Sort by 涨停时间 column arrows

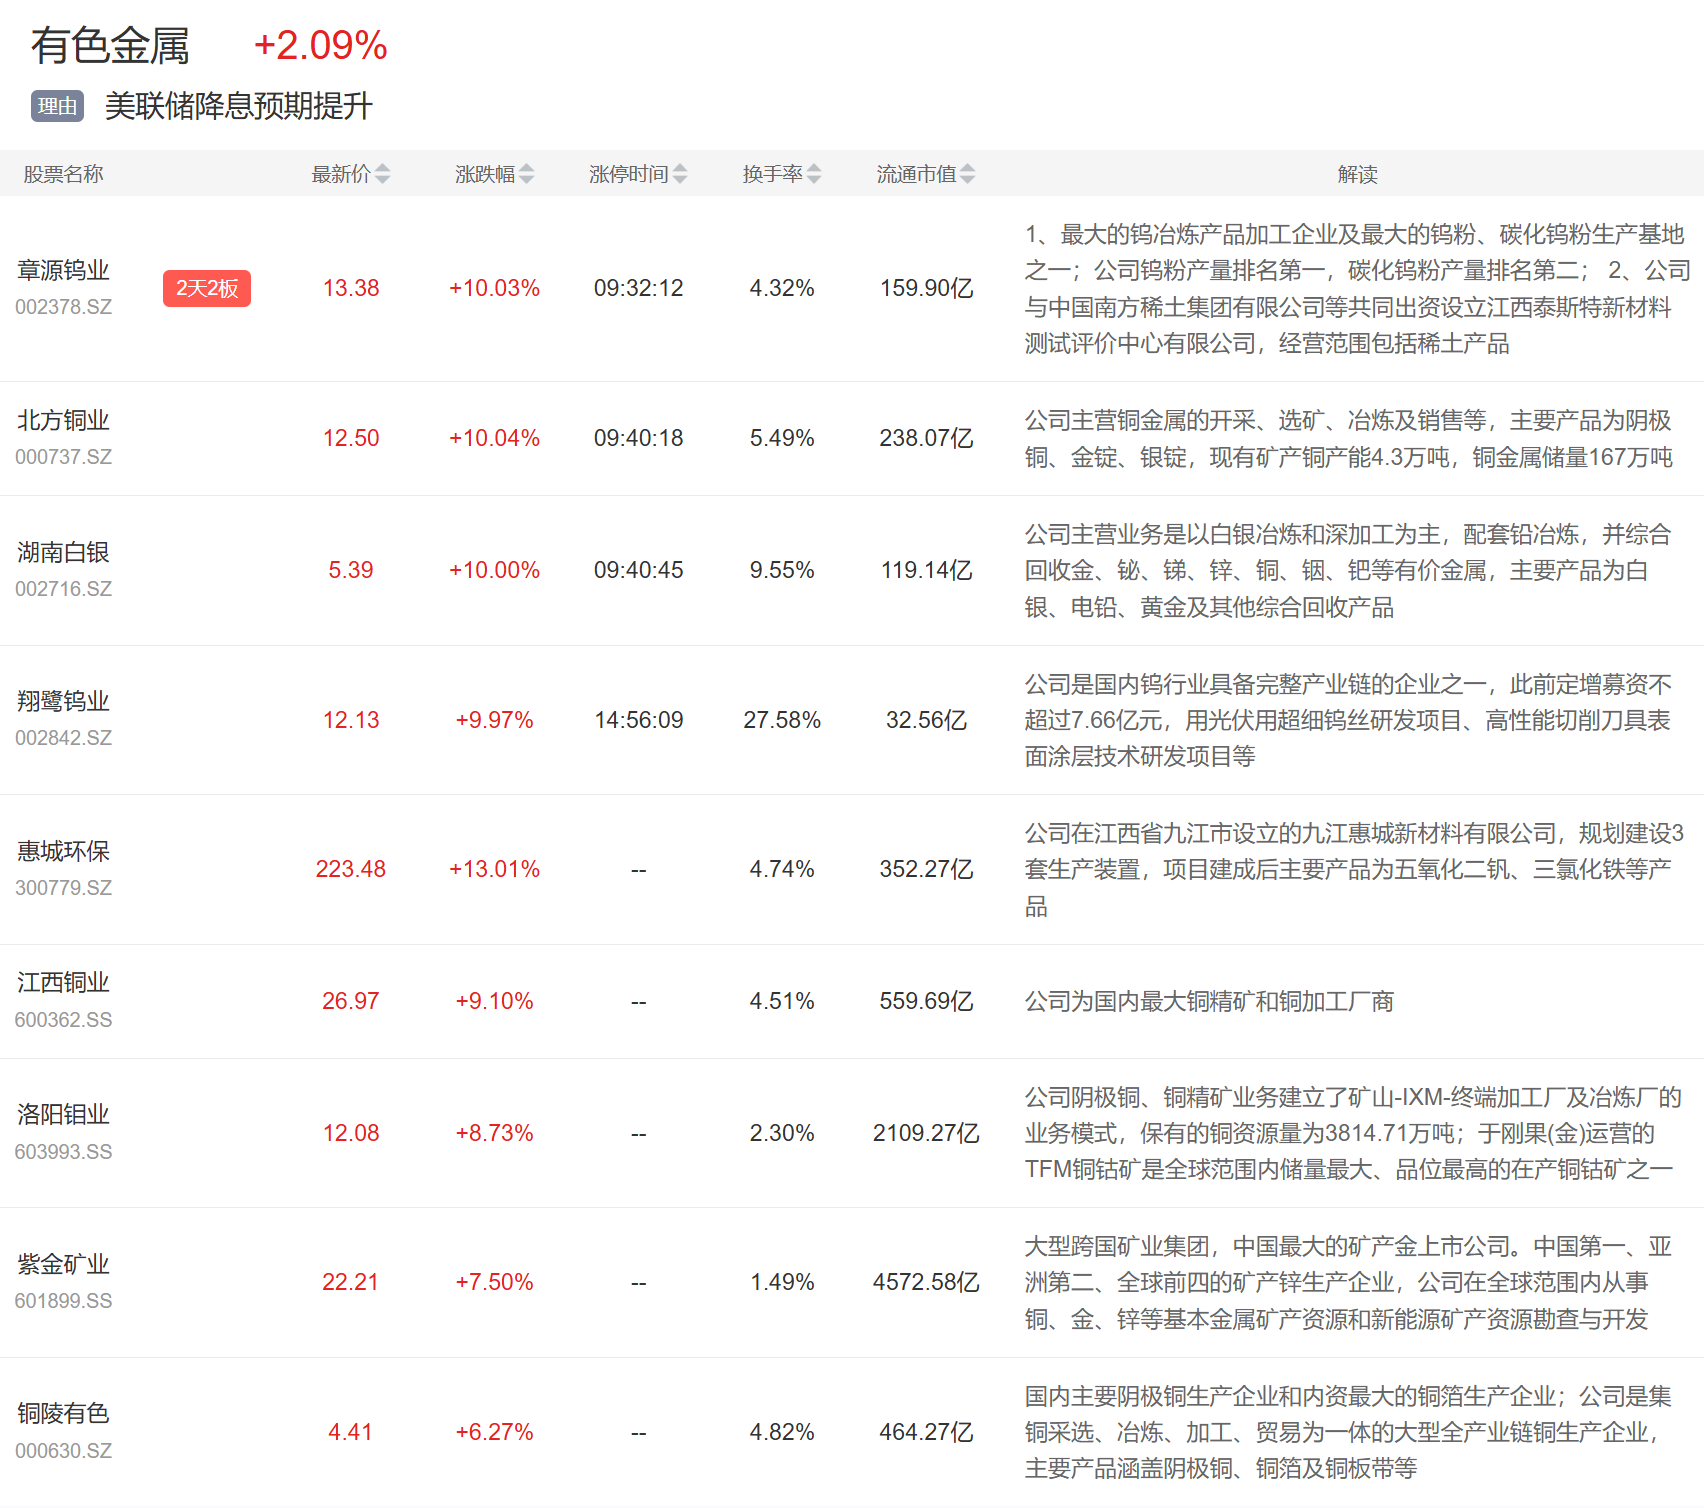tap(680, 174)
